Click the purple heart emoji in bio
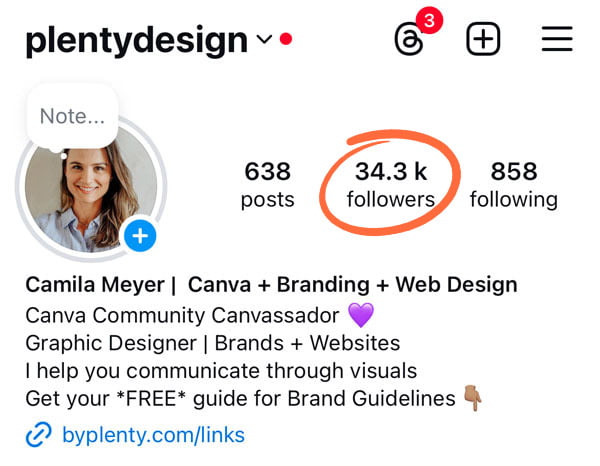 coord(361,315)
